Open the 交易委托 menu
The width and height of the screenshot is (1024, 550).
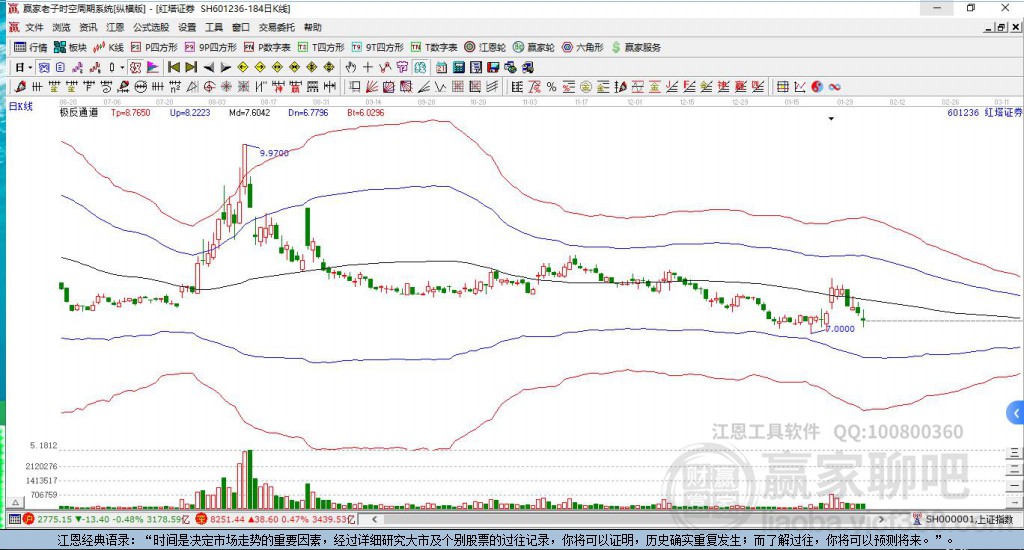(x=276, y=27)
